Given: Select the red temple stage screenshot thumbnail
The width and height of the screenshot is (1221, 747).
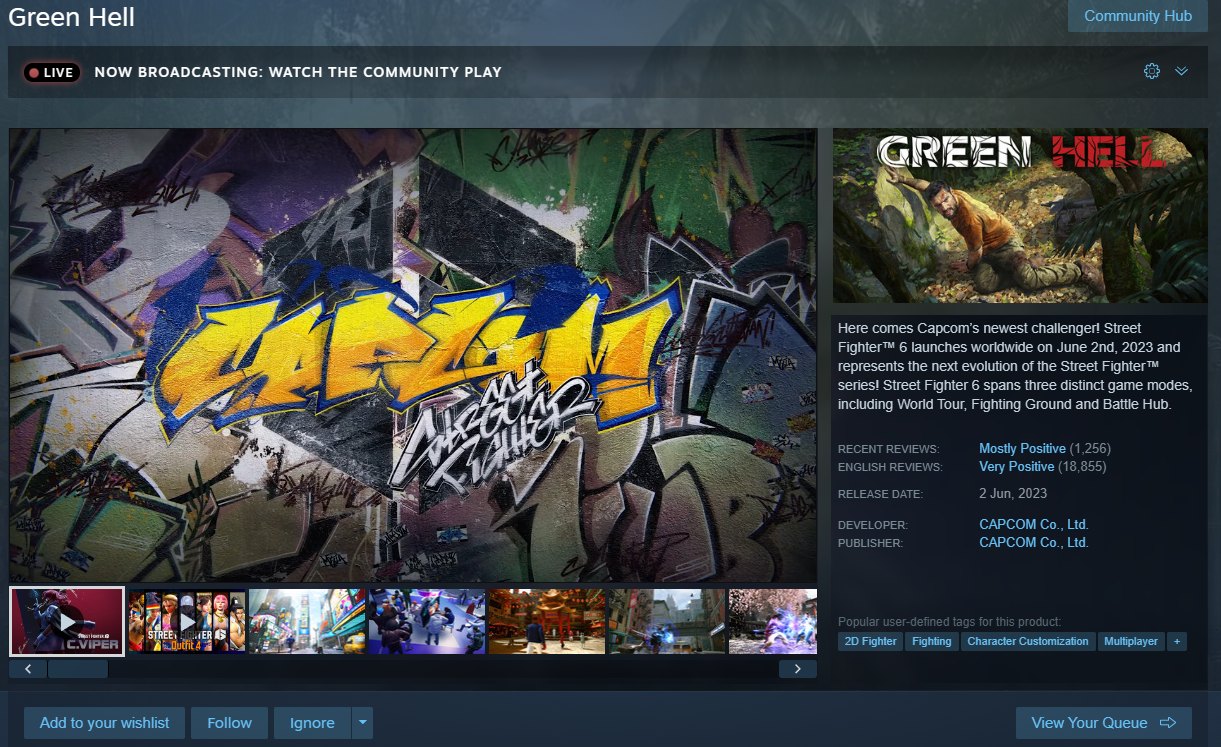Looking at the screenshot, I should (547, 621).
